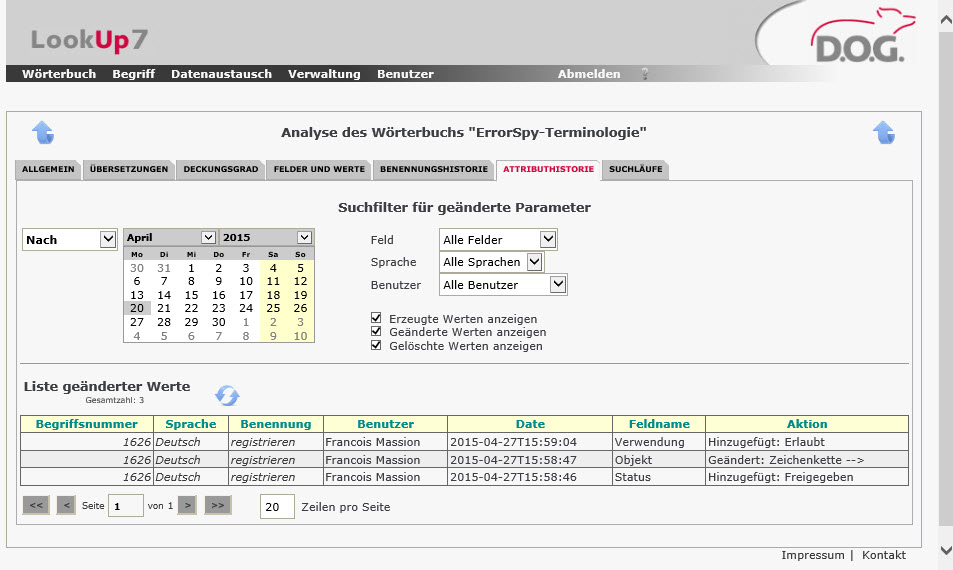Switch to the Benennungshistorie tab
Screen dimensions: 953x570
(434, 170)
